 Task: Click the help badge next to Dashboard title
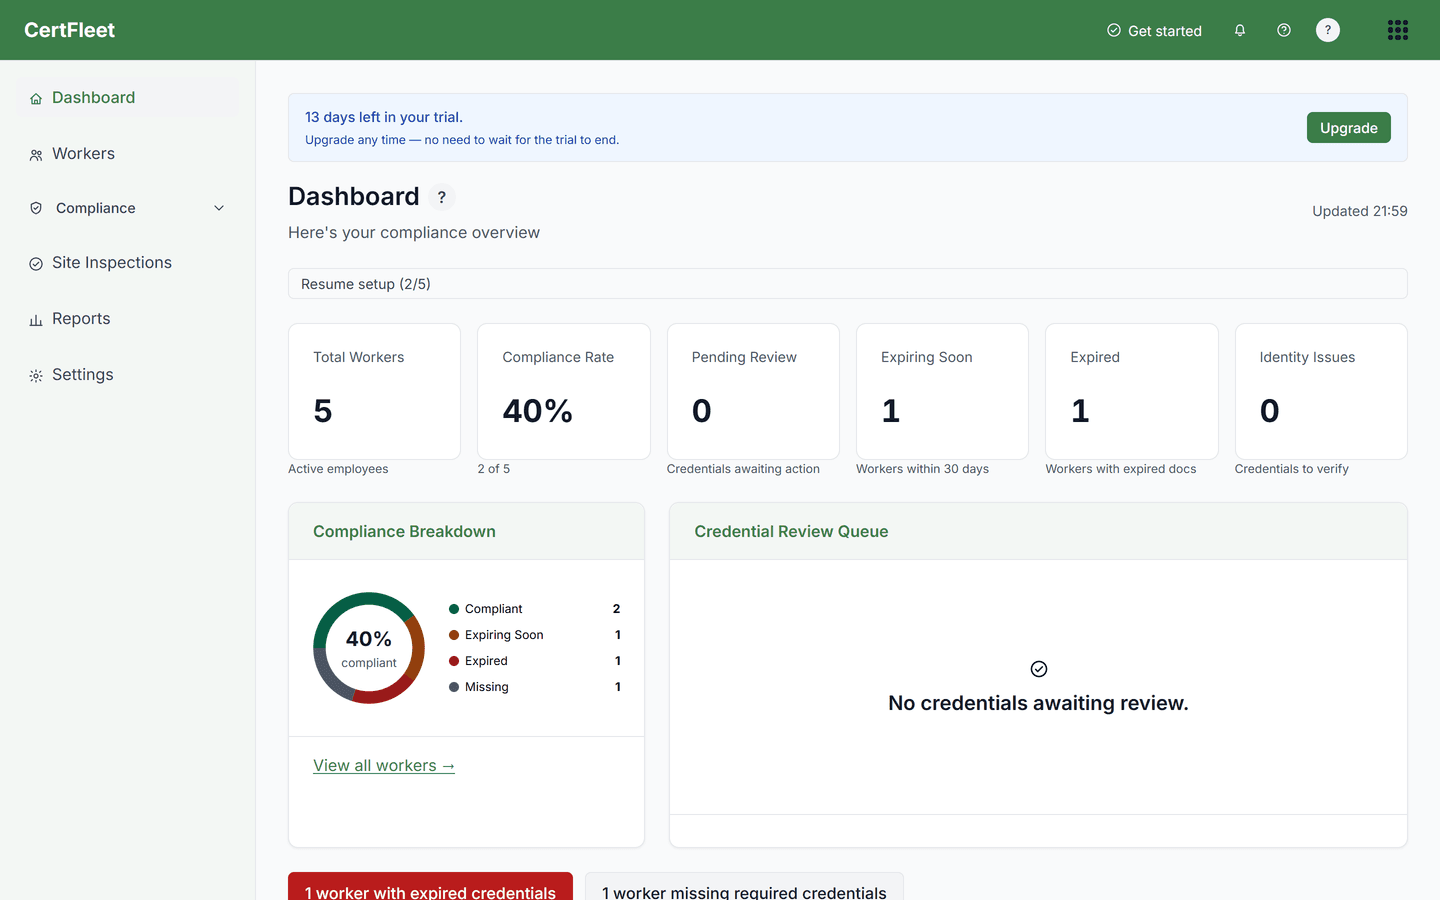point(442,197)
